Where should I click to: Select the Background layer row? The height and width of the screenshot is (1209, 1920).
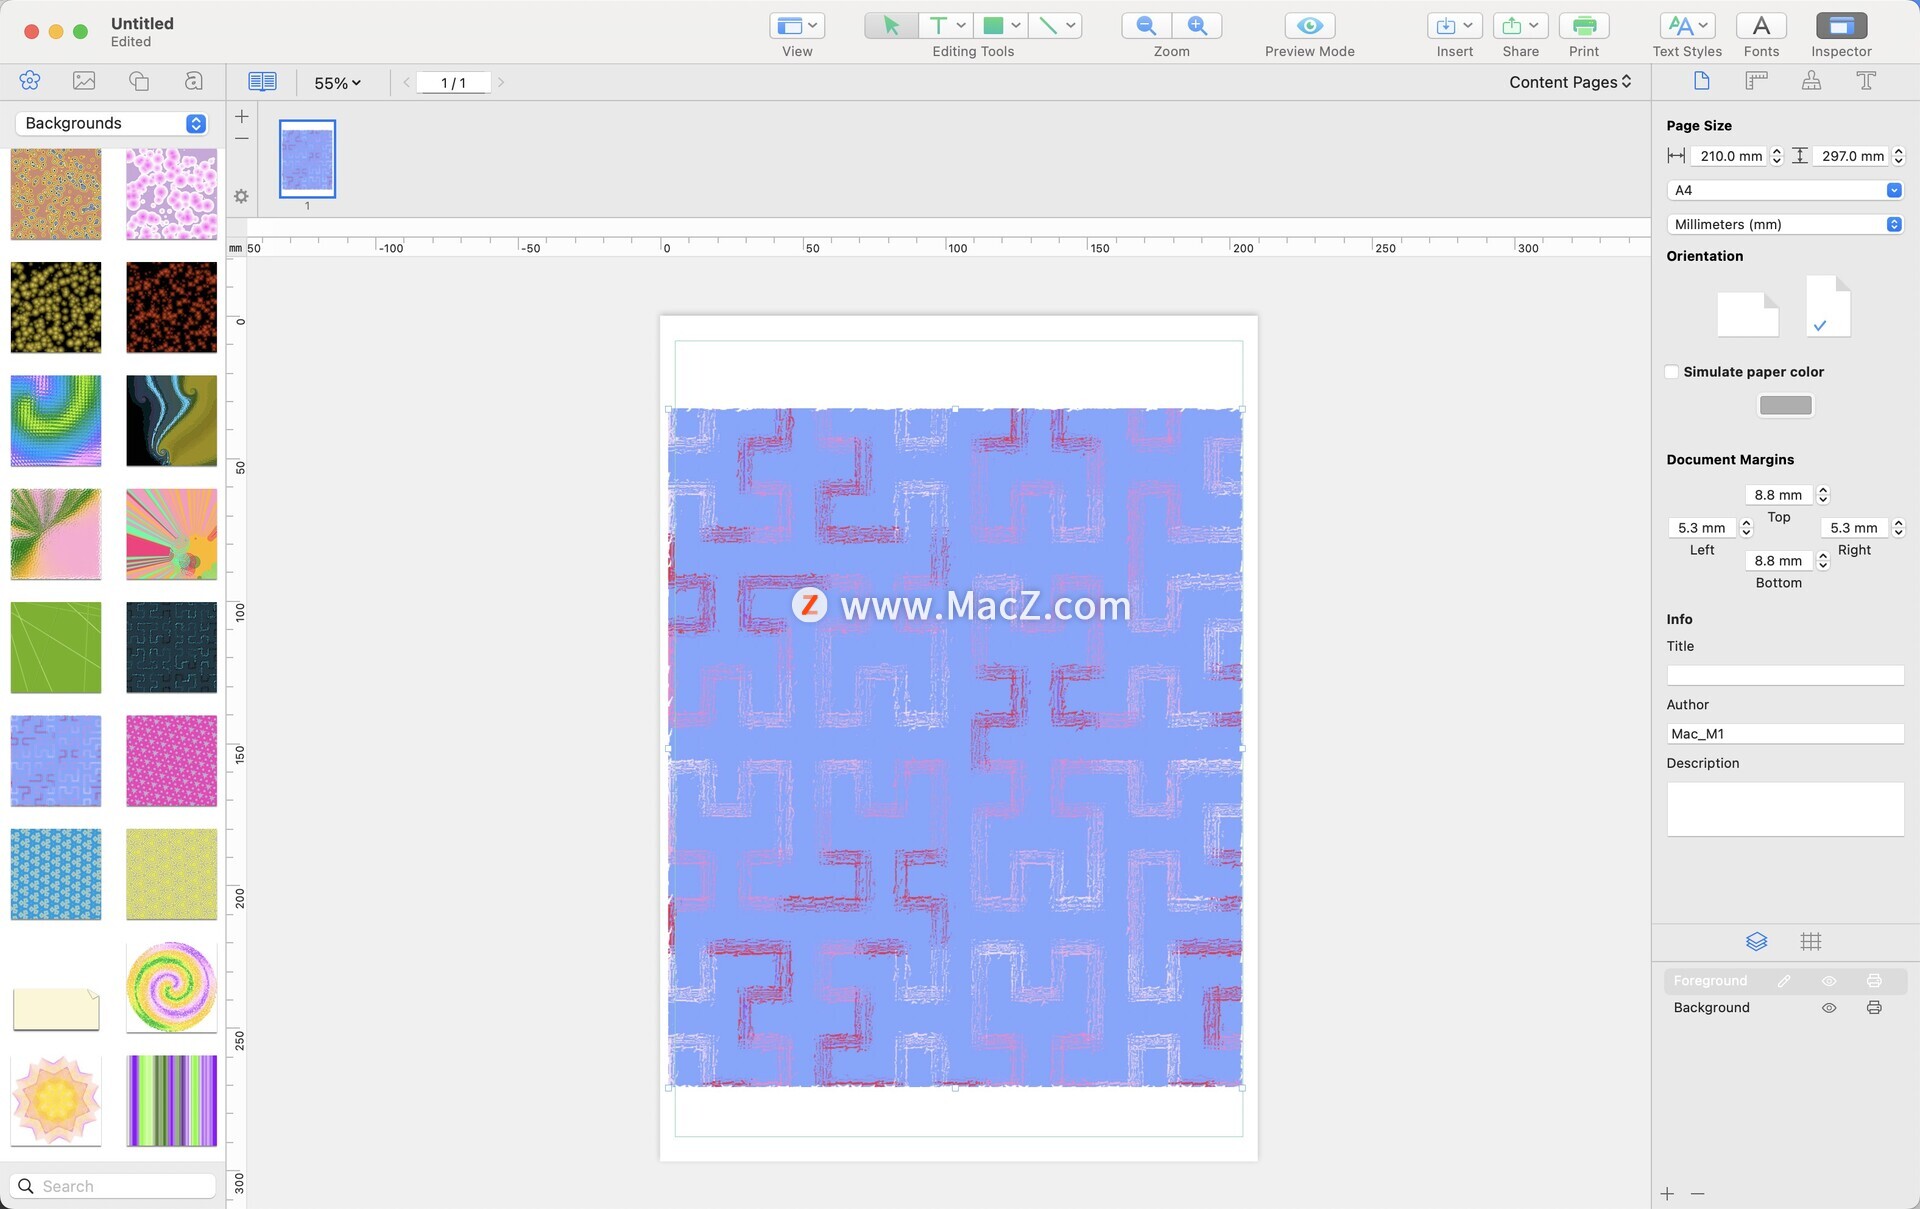pos(1784,1008)
